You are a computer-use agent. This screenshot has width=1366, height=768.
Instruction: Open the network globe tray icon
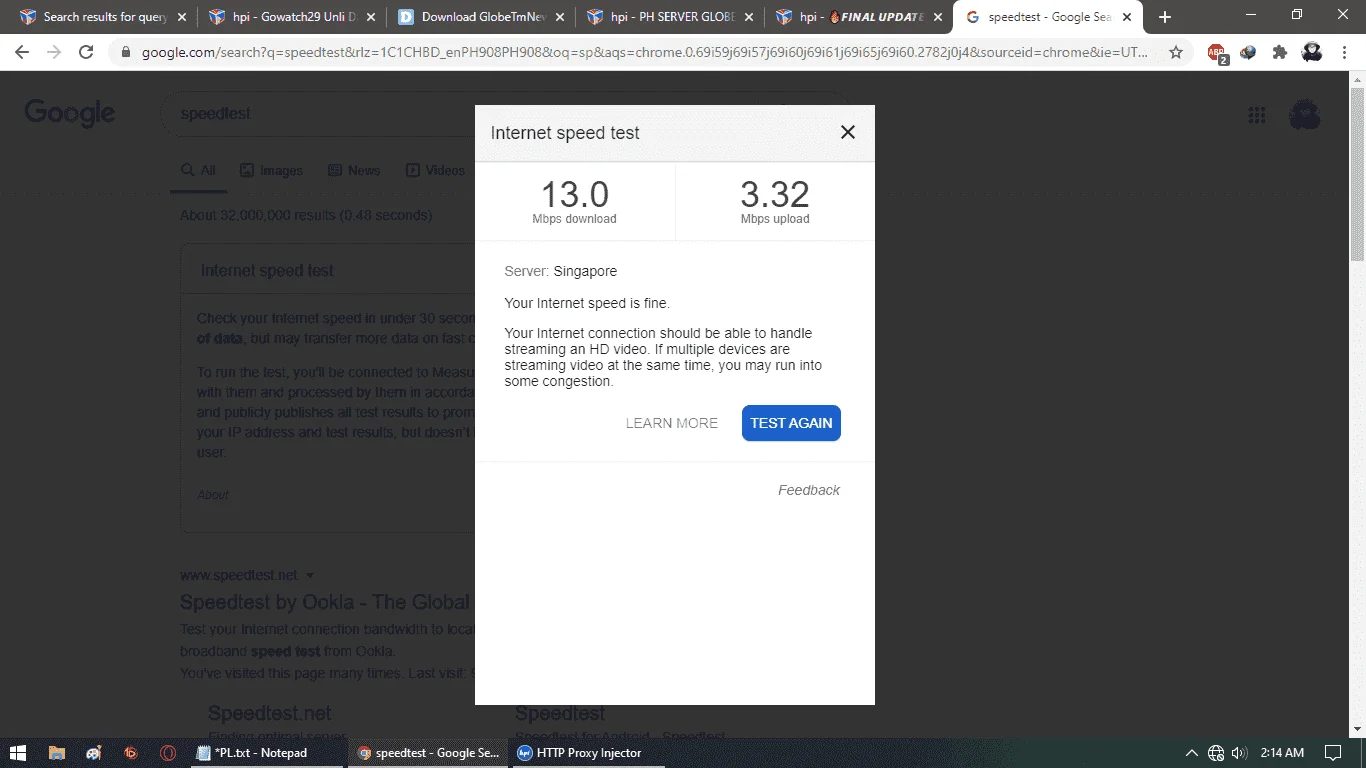(1216, 753)
